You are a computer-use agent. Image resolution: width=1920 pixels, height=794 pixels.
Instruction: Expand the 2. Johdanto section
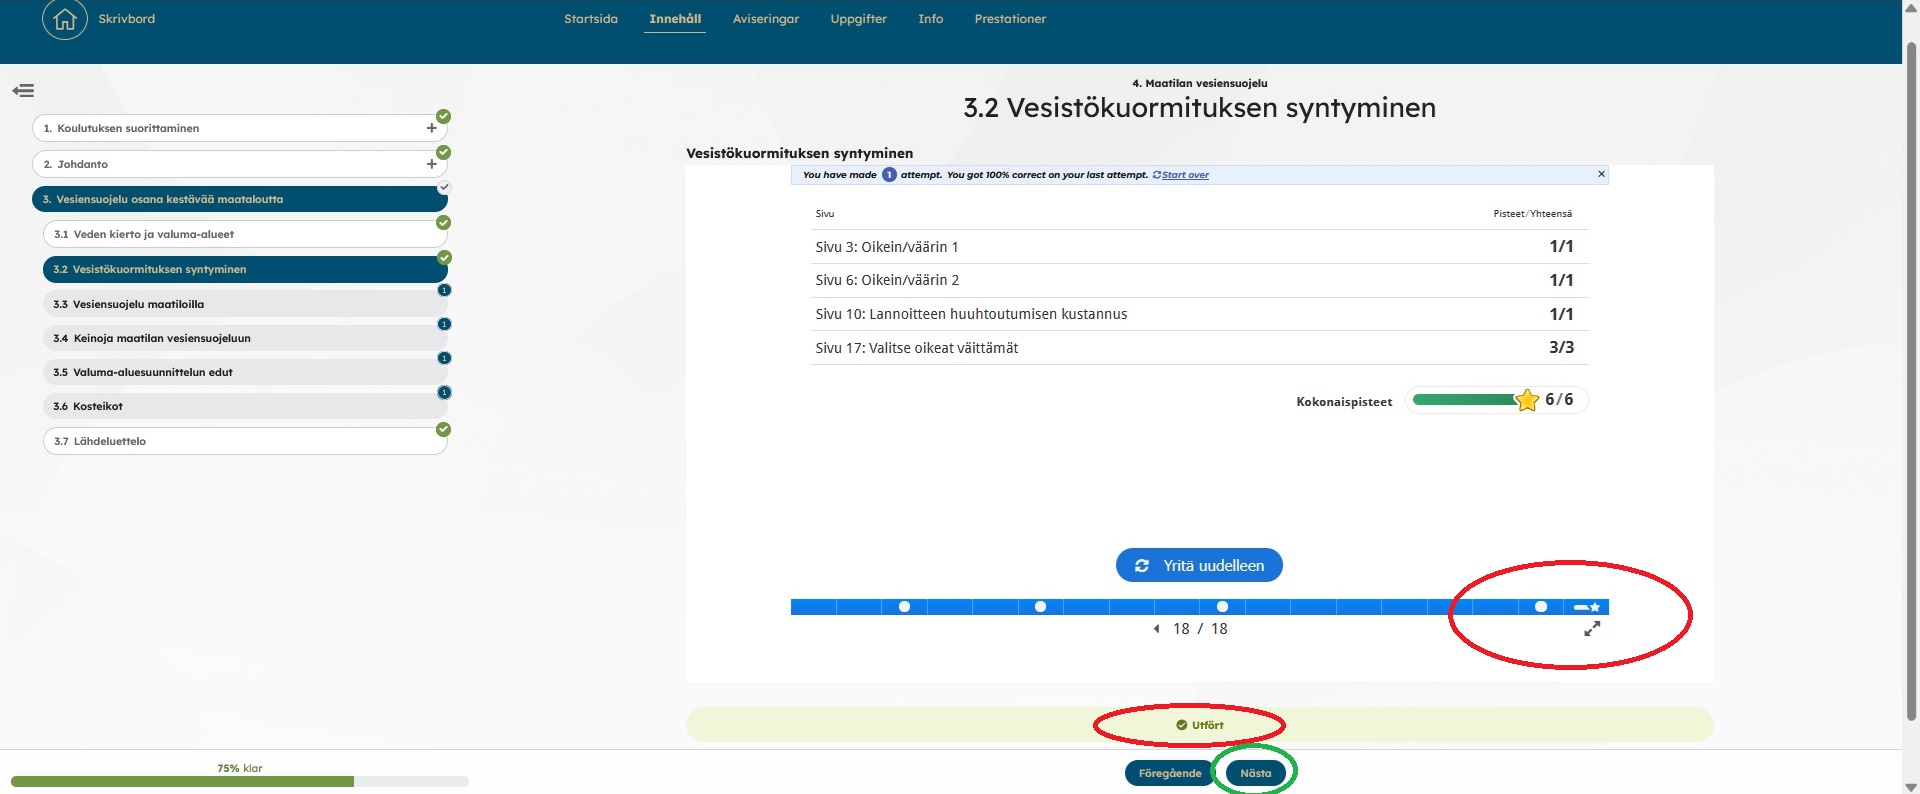(x=431, y=164)
